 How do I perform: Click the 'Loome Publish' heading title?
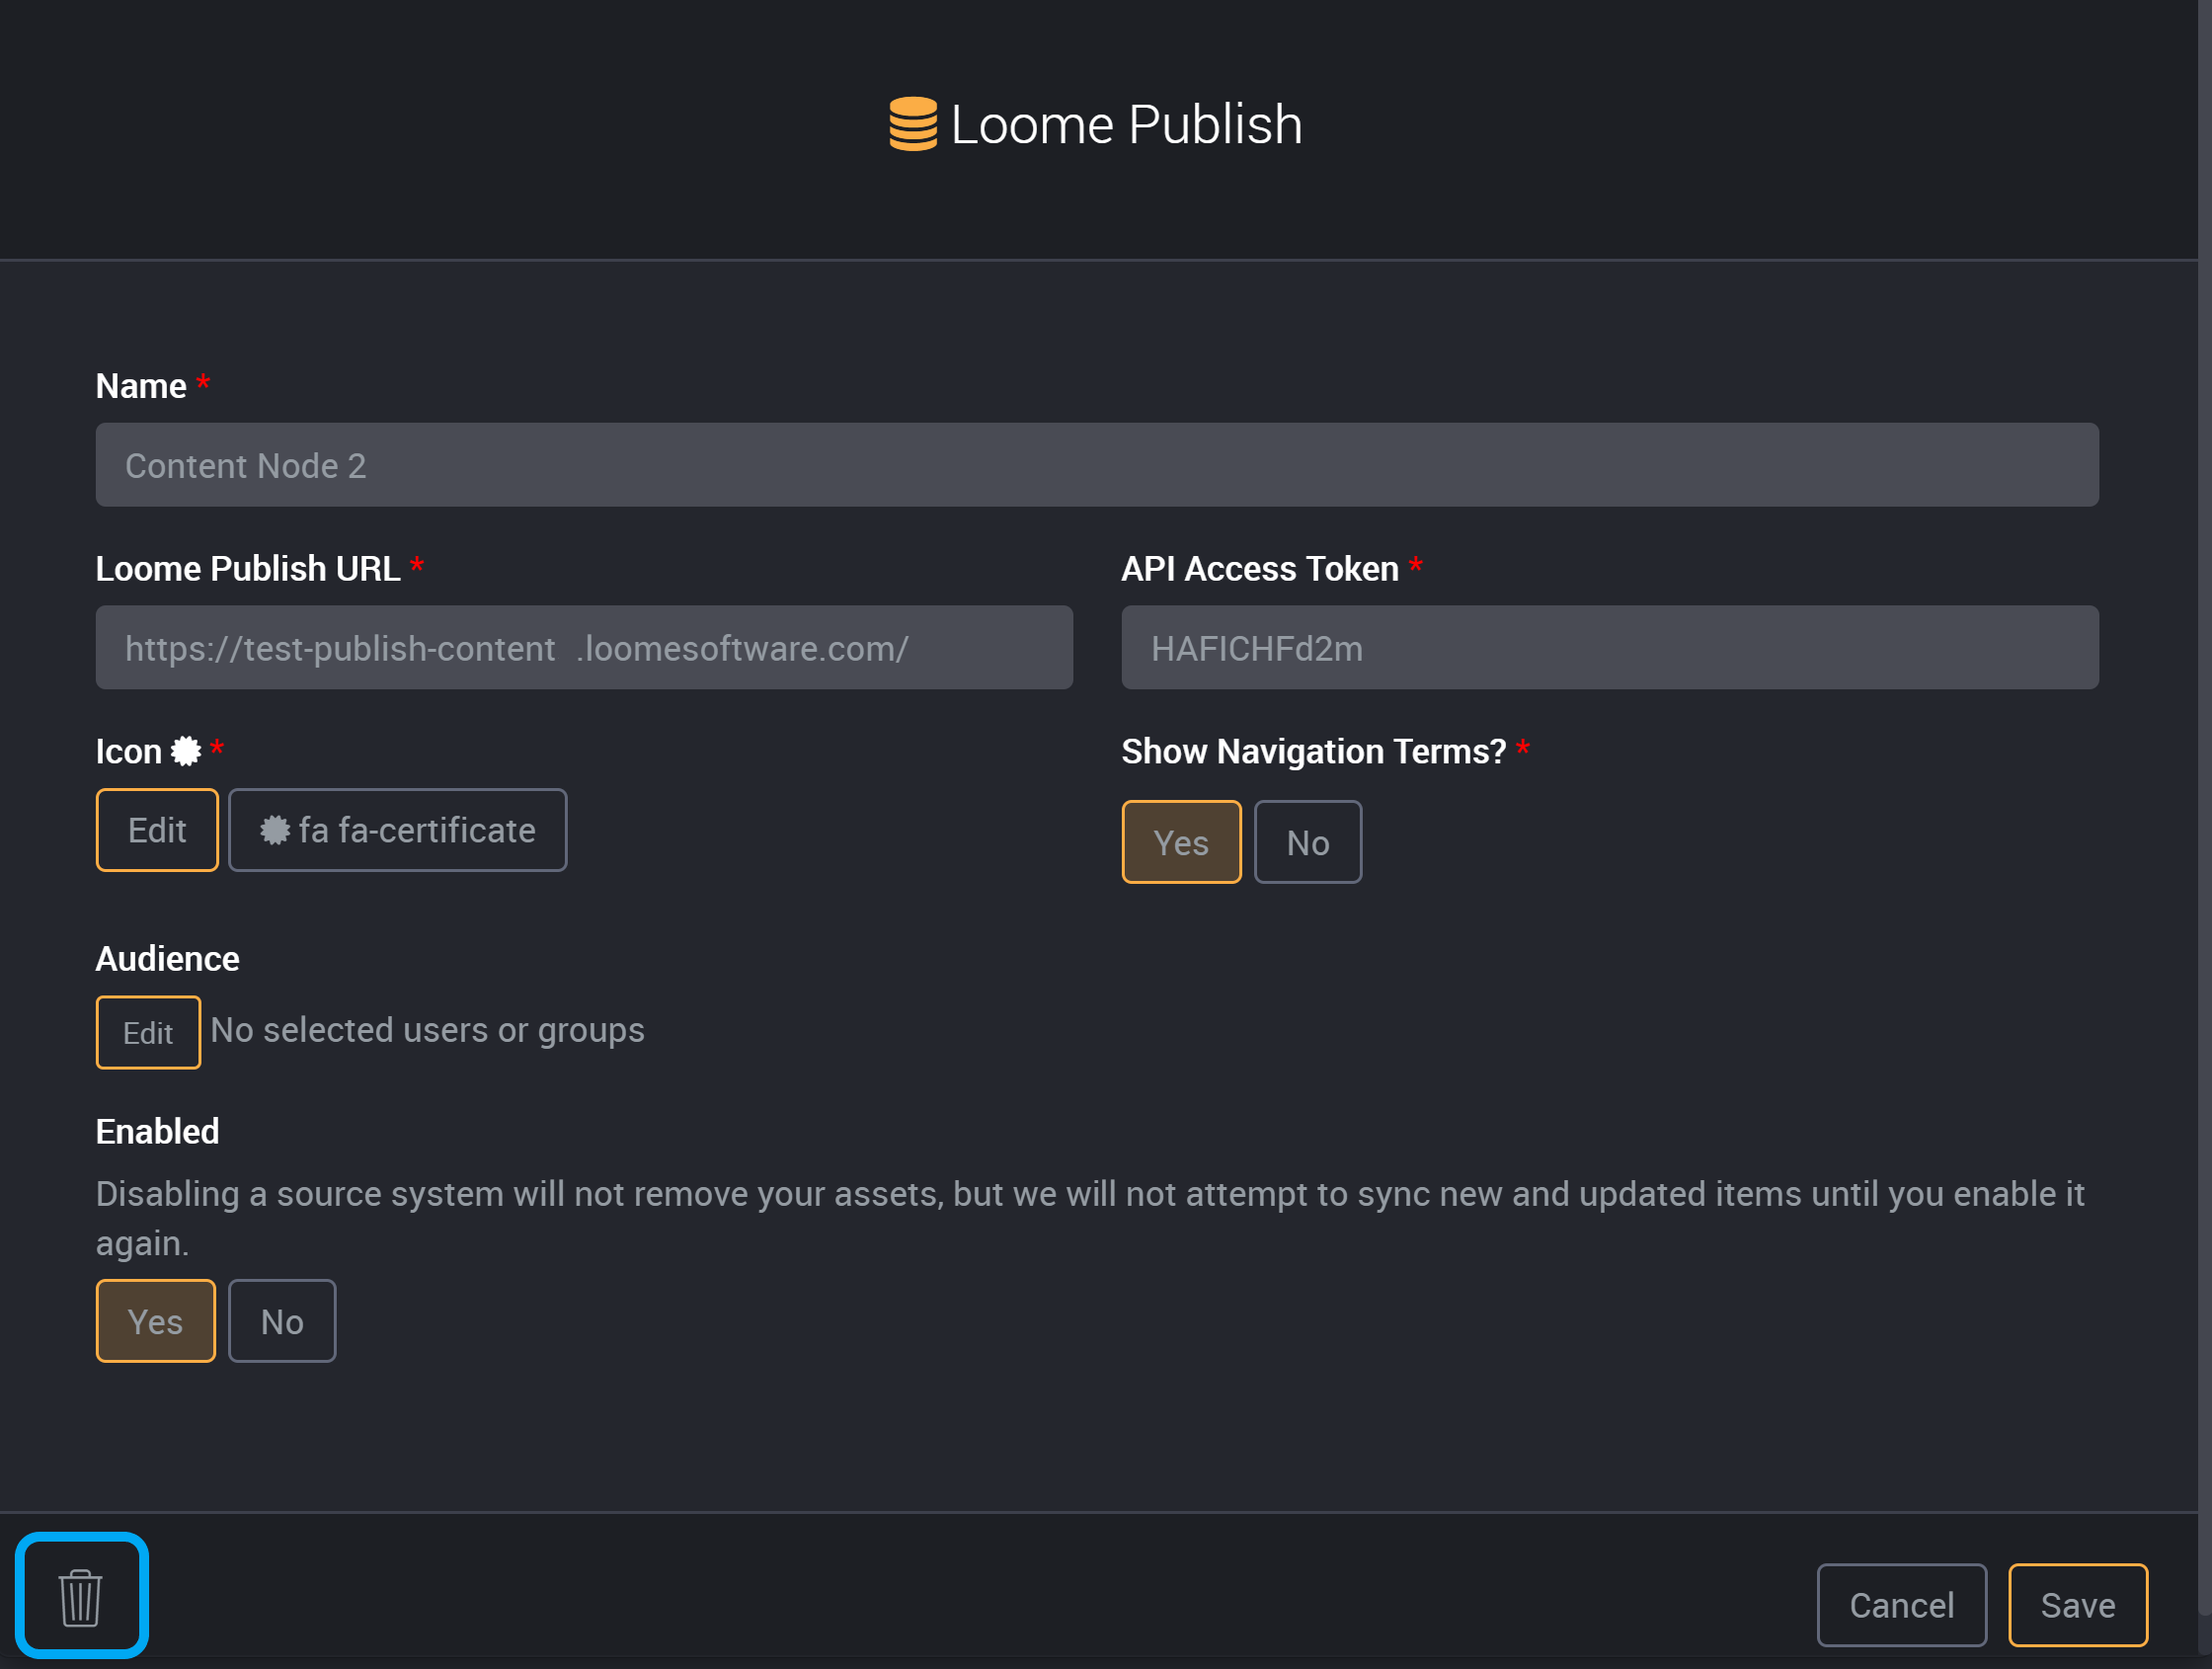1126,124
